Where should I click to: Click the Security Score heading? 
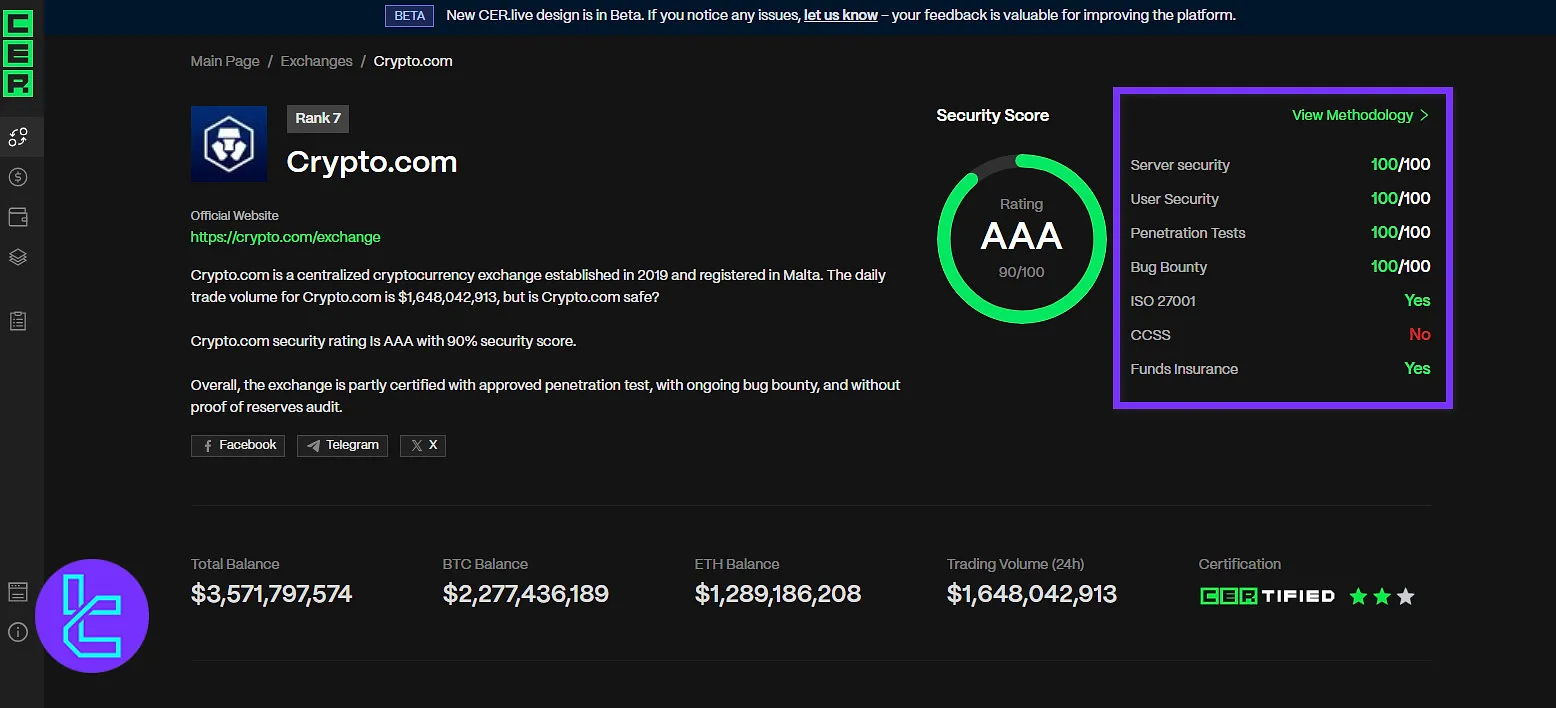coord(992,115)
